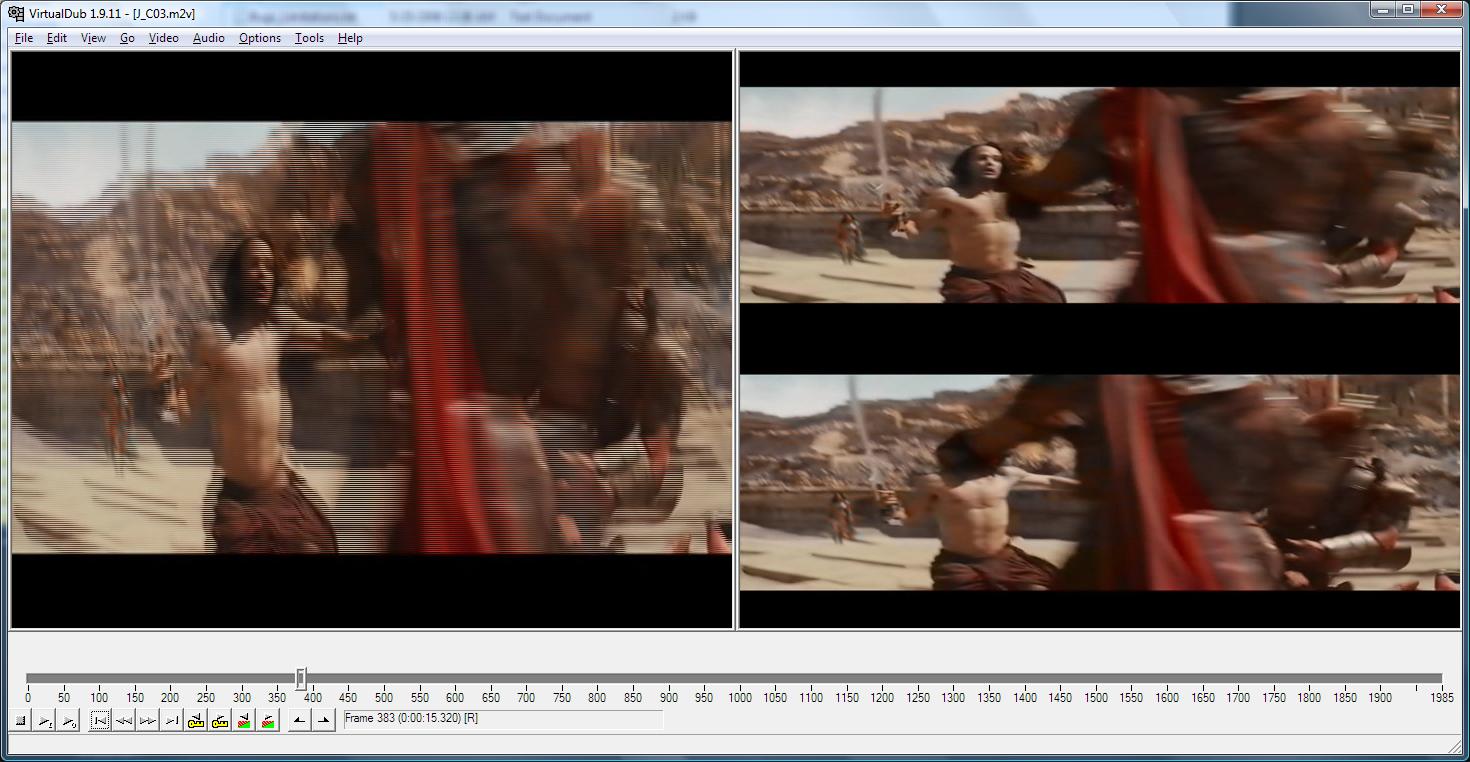This screenshot has height=762, width=1470.
Task: Open the Audio menu
Action: point(208,38)
